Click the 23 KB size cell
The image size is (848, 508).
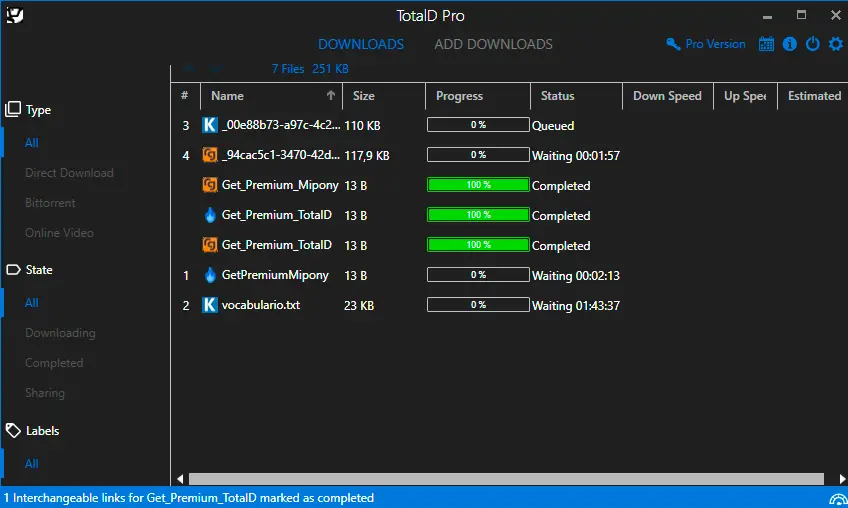coord(359,306)
